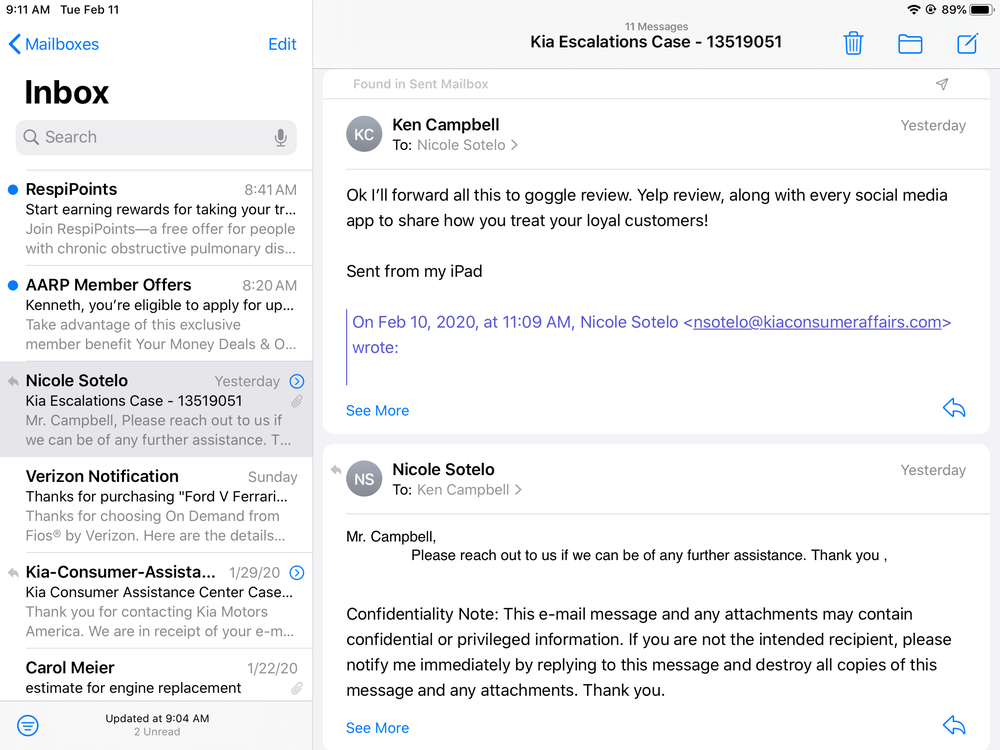1000x750 pixels.
Task: Click the trash icon to delete message
Action: pos(853,43)
